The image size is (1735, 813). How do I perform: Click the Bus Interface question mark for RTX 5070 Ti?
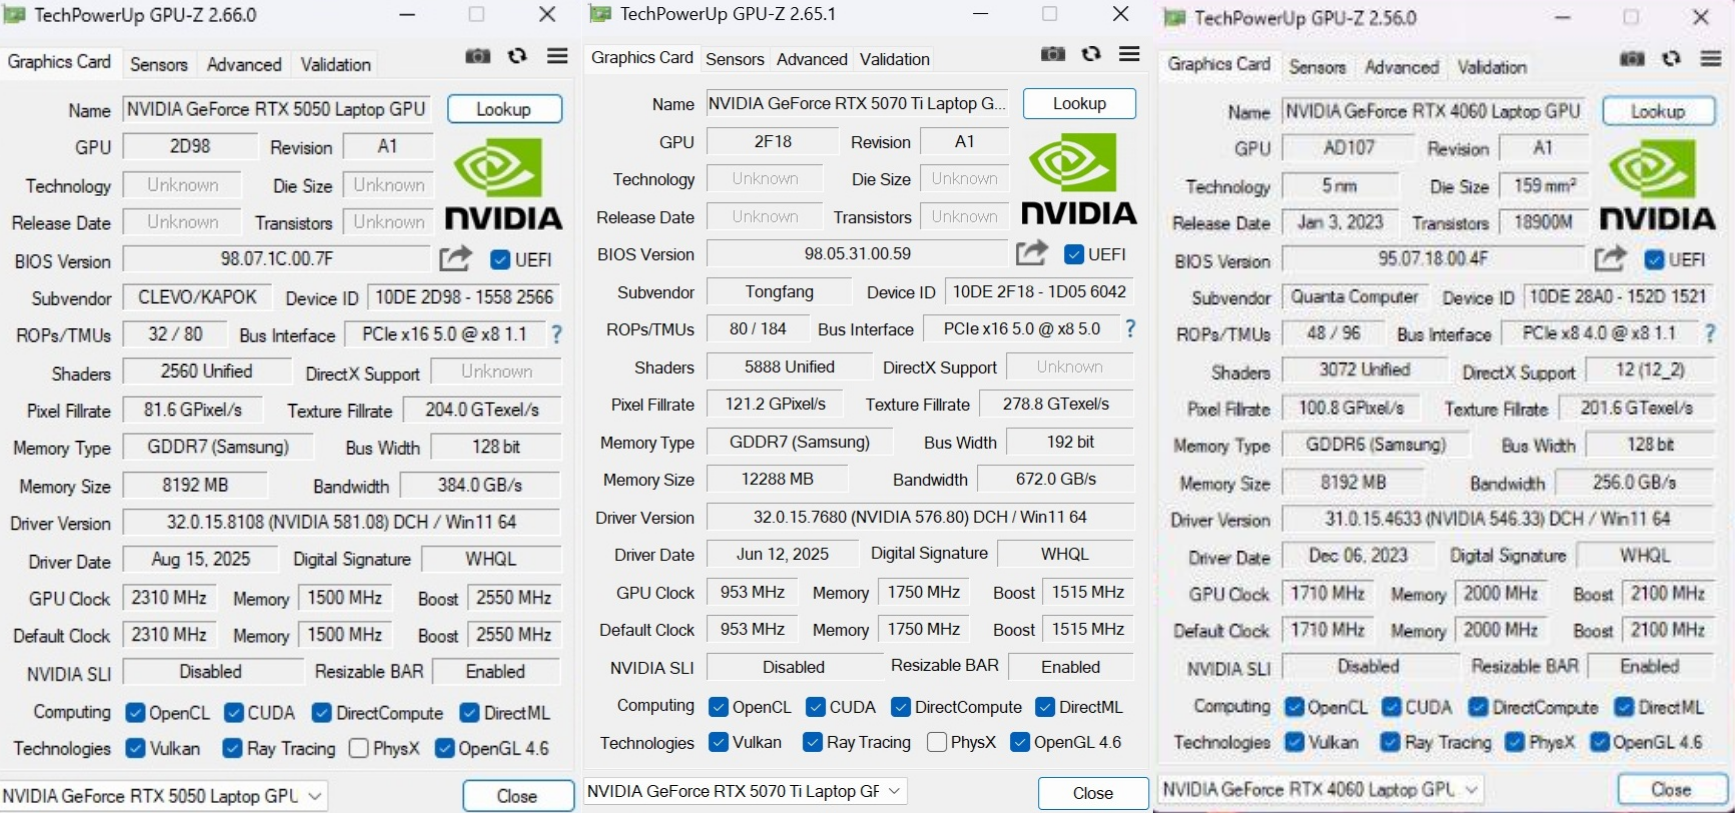pyautogui.click(x=1130, y=328)
